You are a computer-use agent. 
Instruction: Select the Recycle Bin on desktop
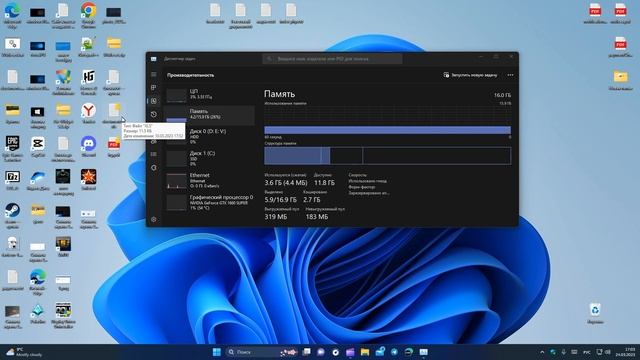595,313
